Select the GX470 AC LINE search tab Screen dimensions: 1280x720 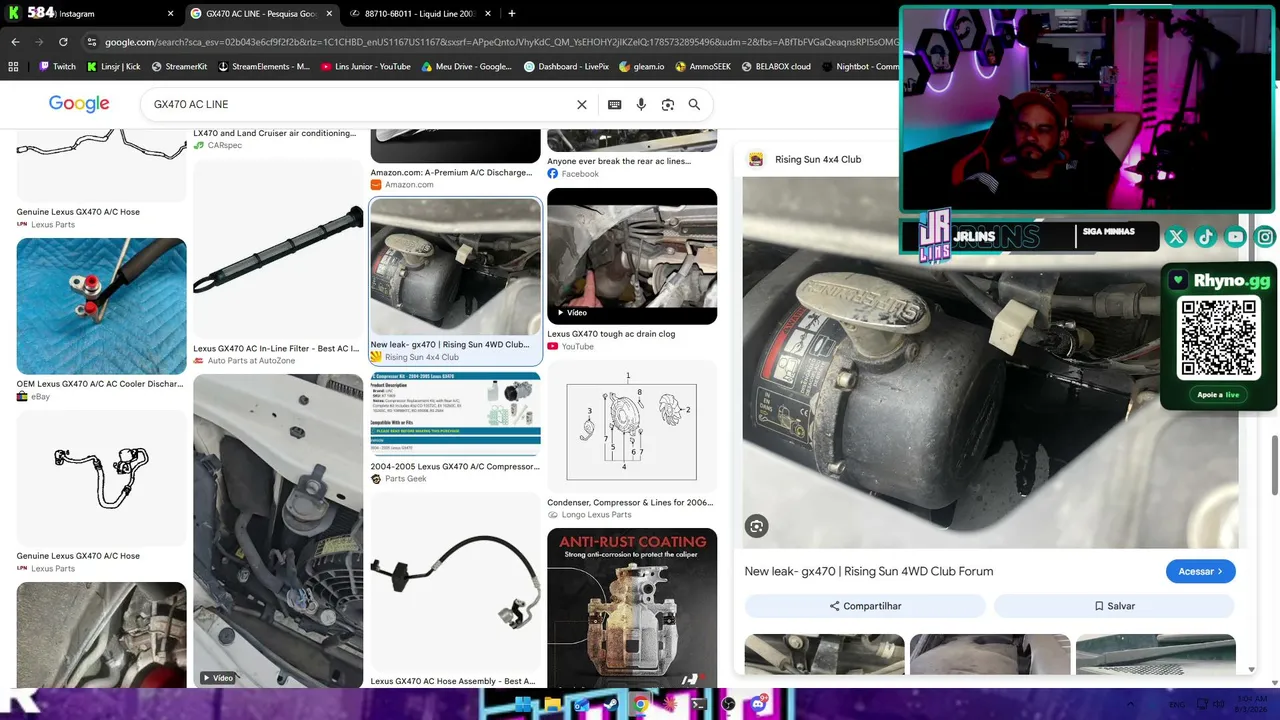click(x=260, y=14)
